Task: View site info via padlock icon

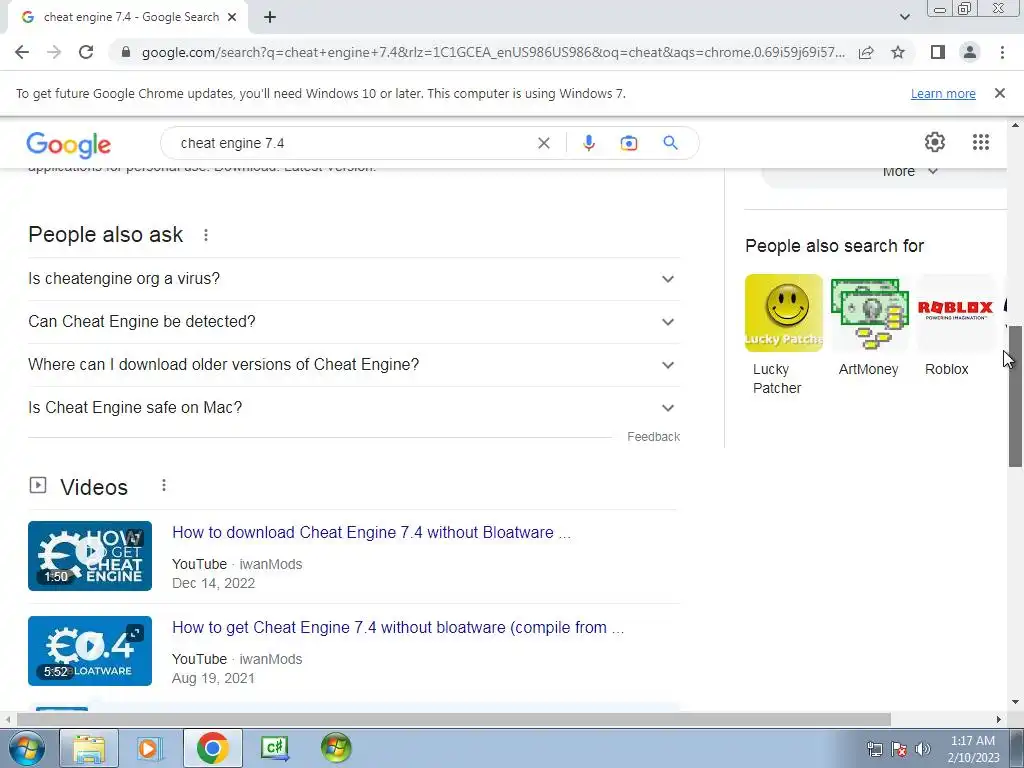Action: click(x=126, y=52)
